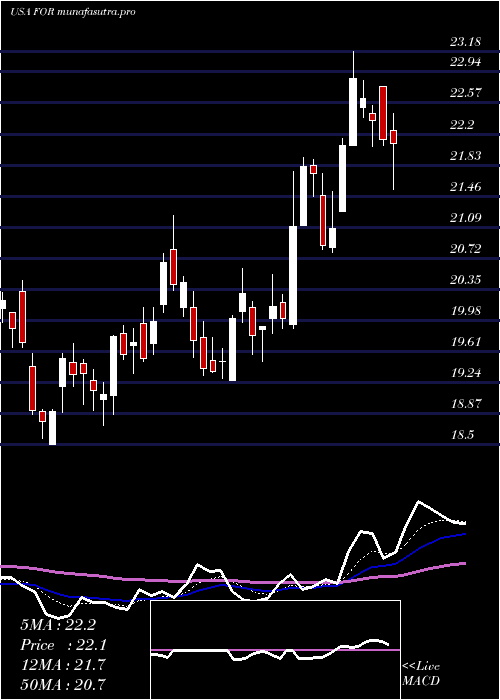Click the 'USA FOR munafasutra.pro' chart title
The height and width of the screenshot is (700, 500).
[73, 12]
